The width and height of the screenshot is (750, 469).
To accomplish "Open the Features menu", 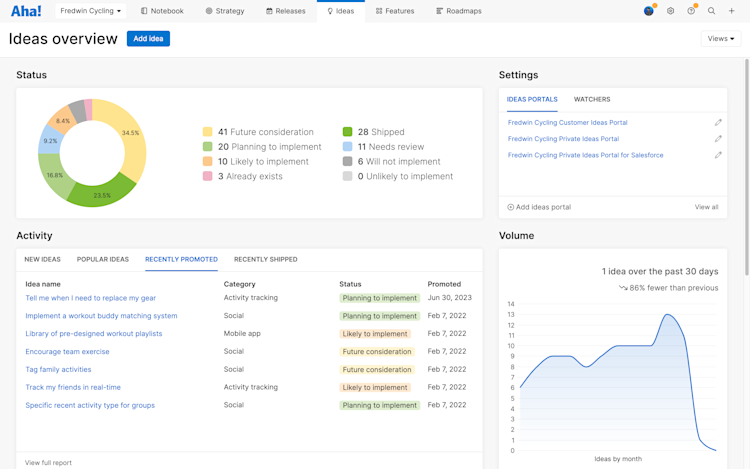I will 395,11.
